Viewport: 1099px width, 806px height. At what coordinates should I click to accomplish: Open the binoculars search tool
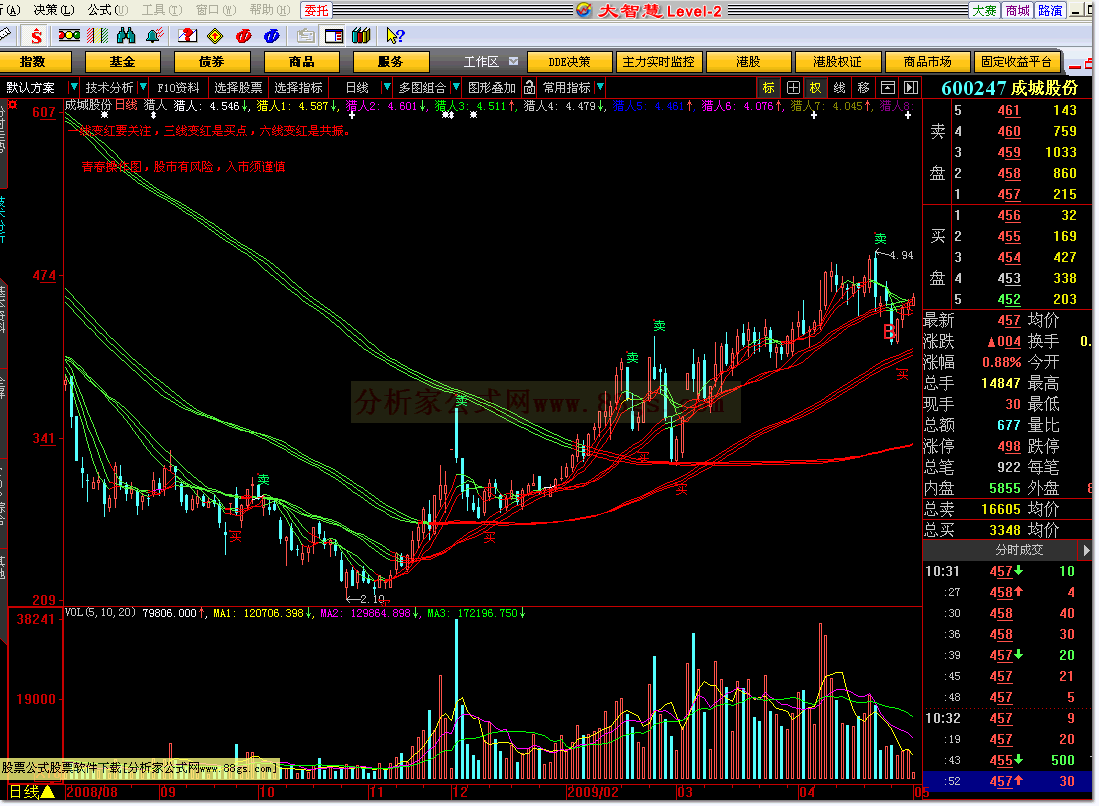(x=126, y=36)
